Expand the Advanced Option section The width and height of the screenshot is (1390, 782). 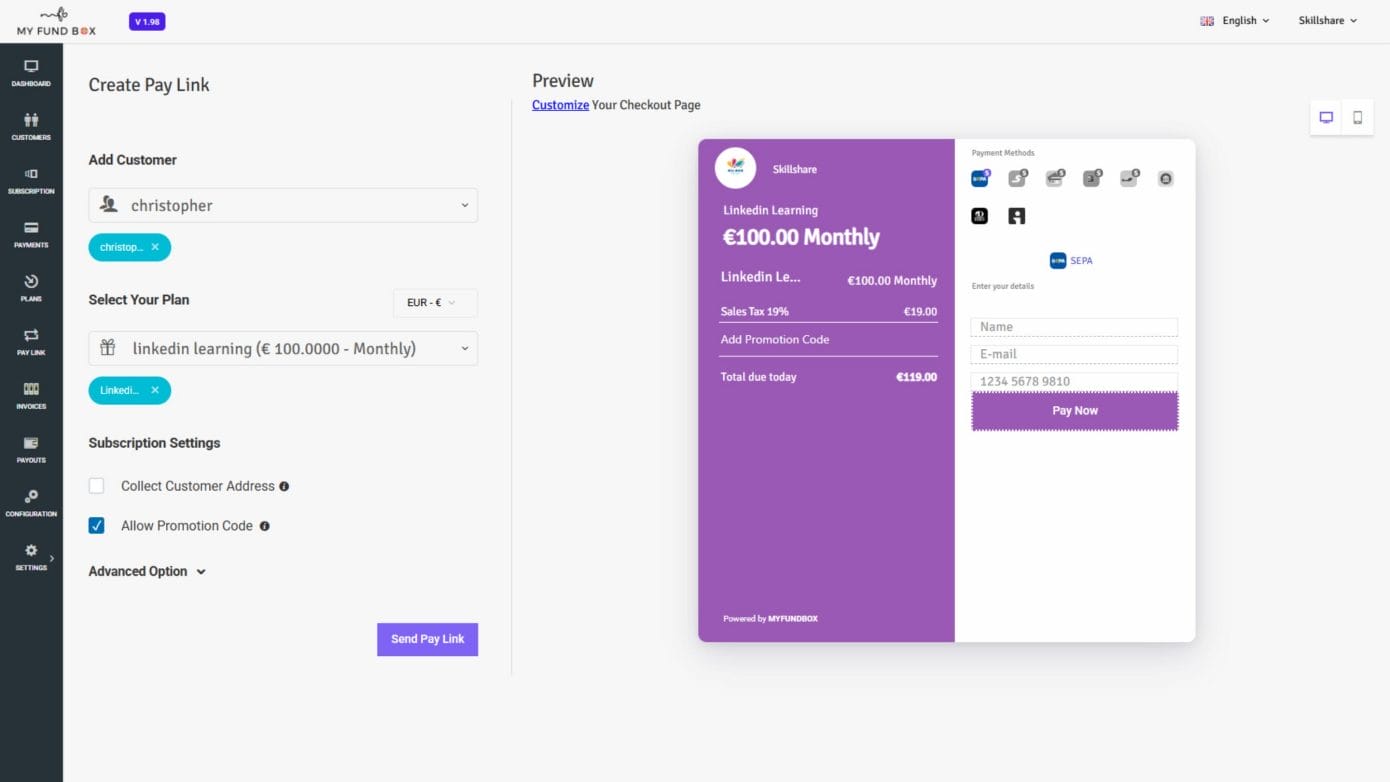coord(147,572)
